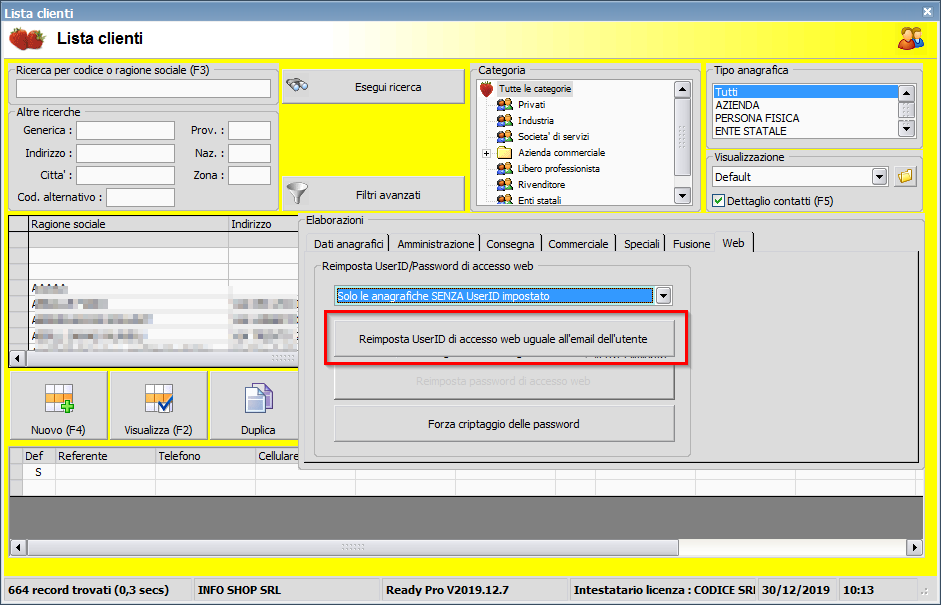Image resolution: width=941 pixels, height=605 pixels.
Task: Click the people icon next to Rivenditore
Action: 505,184
